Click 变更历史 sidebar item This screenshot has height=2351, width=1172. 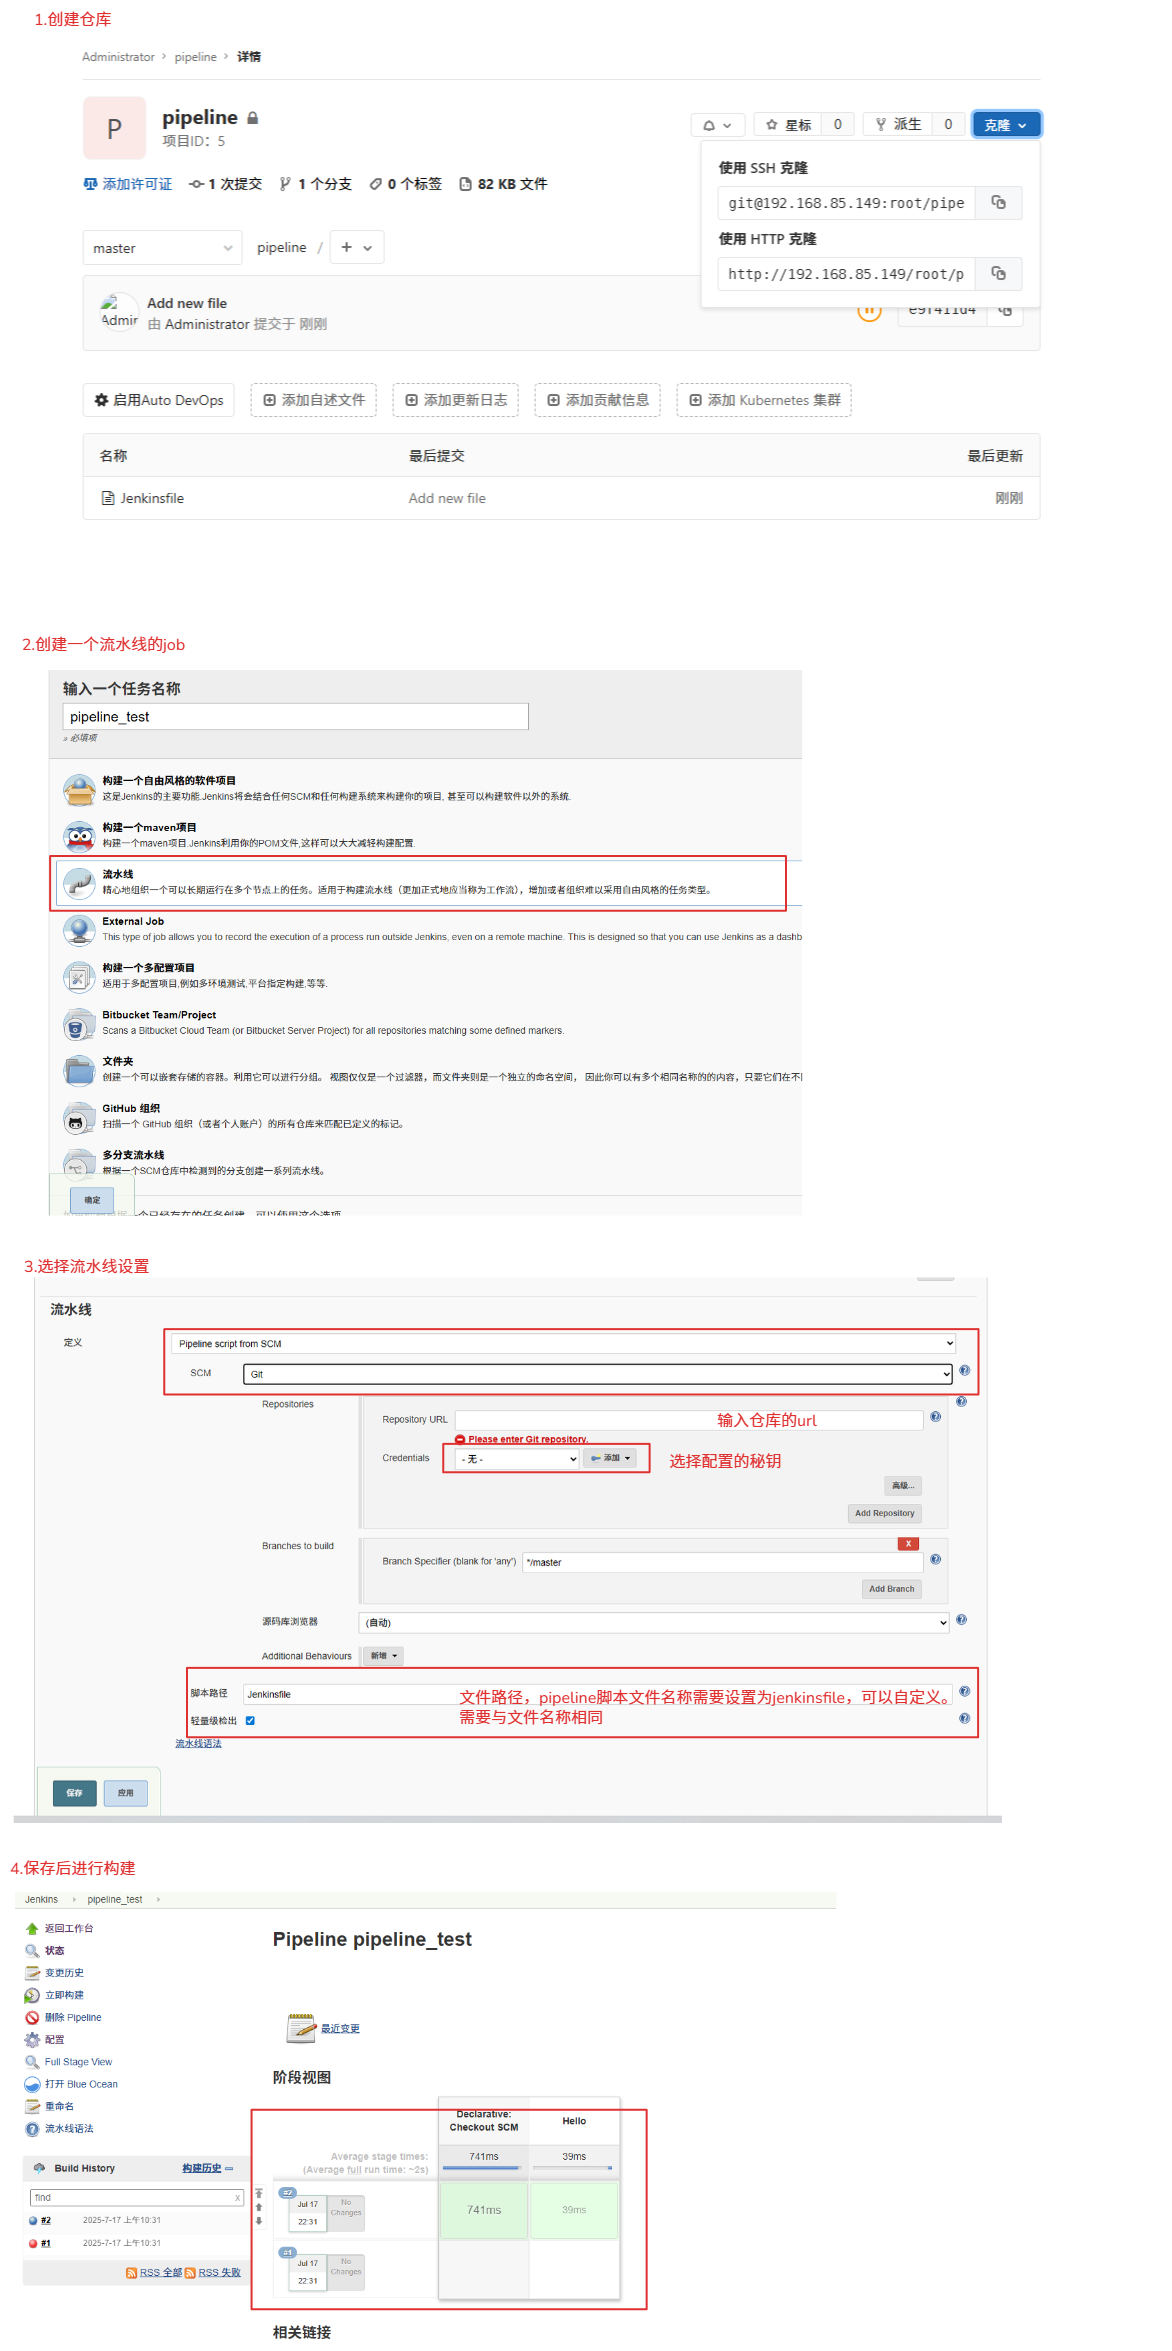pyautogui.click(x=64, y=1973)
